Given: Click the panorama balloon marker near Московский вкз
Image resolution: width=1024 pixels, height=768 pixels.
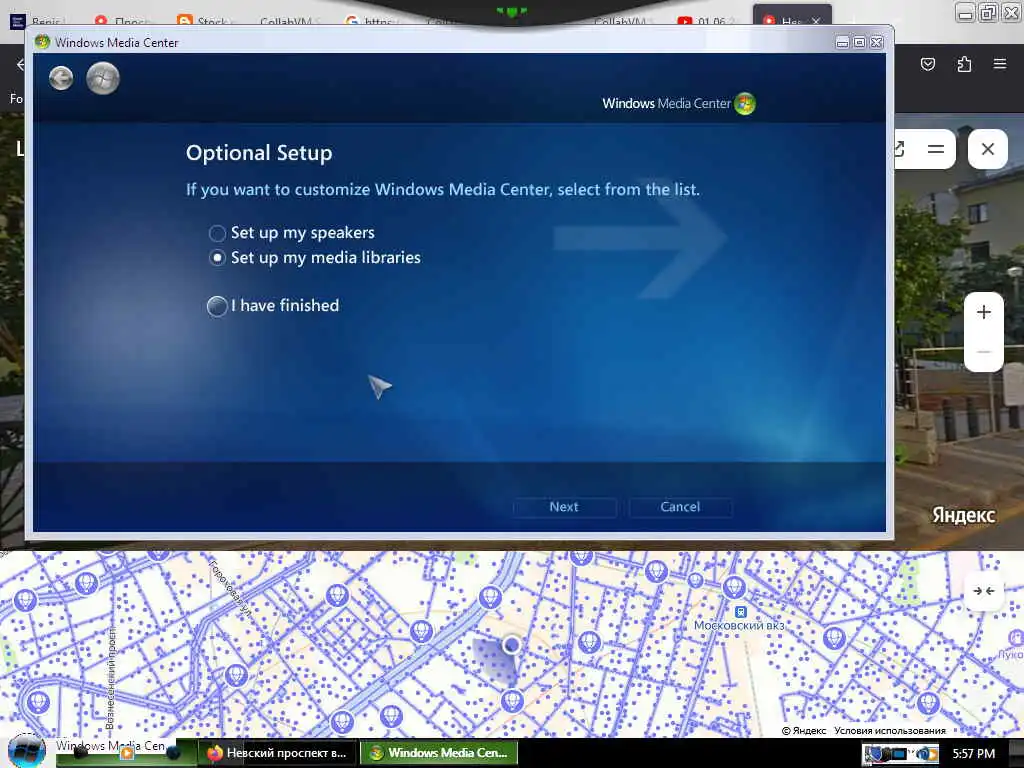Looking at the screenshot, I should 734,586.
